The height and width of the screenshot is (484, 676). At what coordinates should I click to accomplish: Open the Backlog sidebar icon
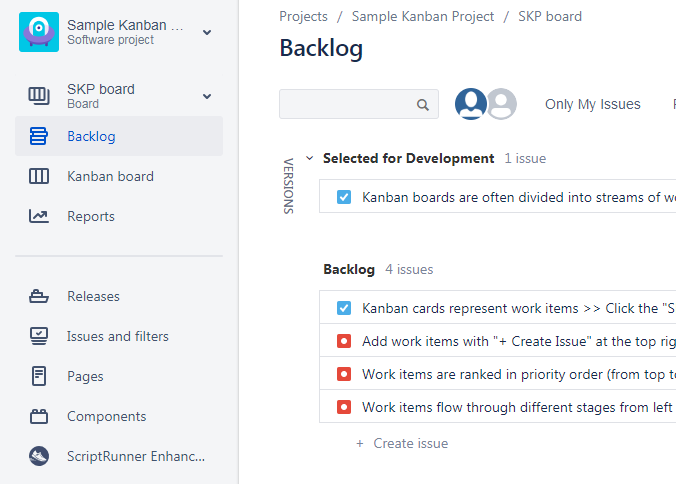tap(39, 136)
